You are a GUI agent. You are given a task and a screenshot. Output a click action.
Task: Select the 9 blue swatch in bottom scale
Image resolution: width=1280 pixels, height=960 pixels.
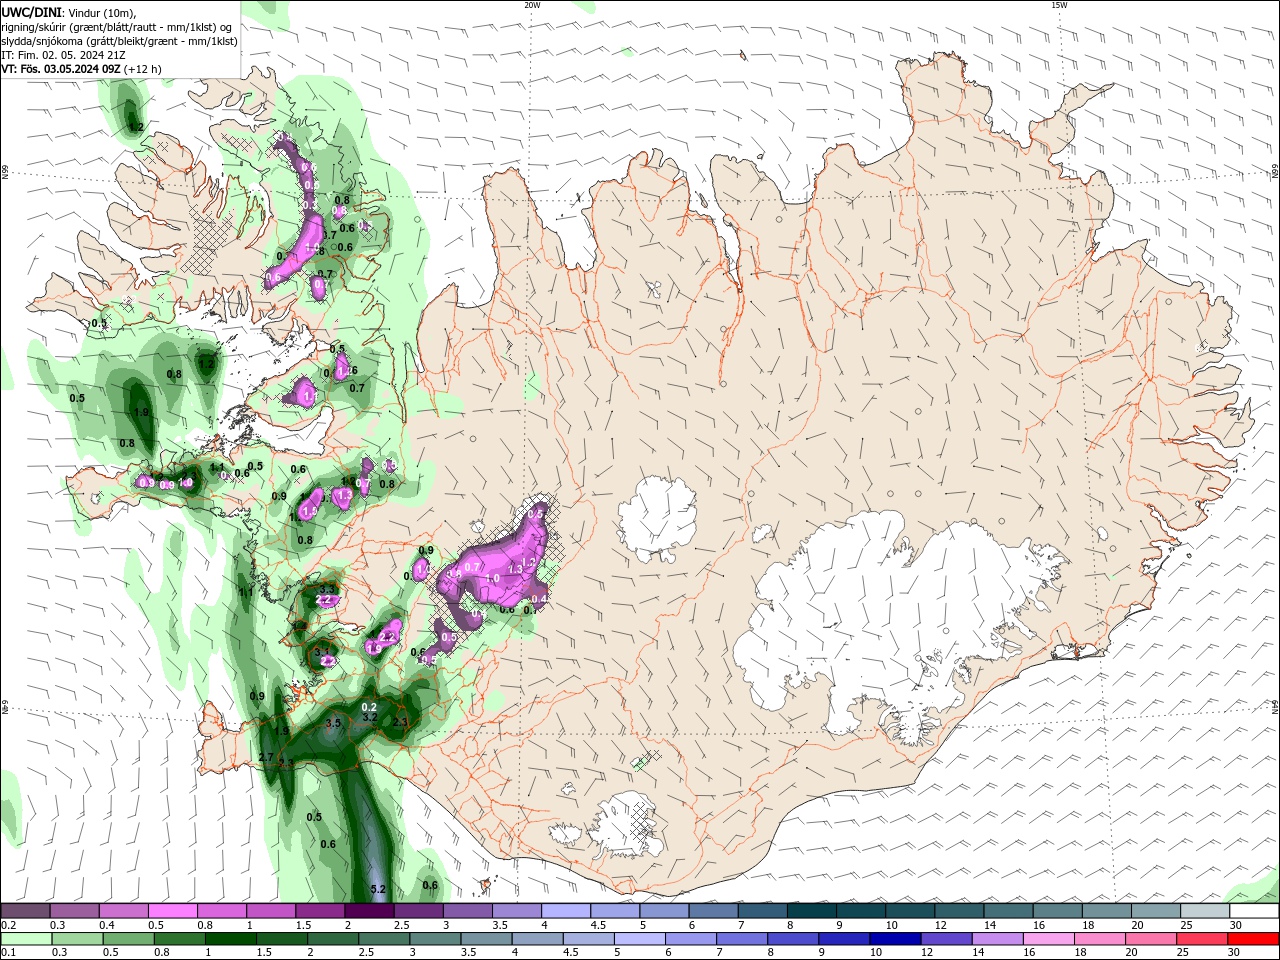(845, 939)
